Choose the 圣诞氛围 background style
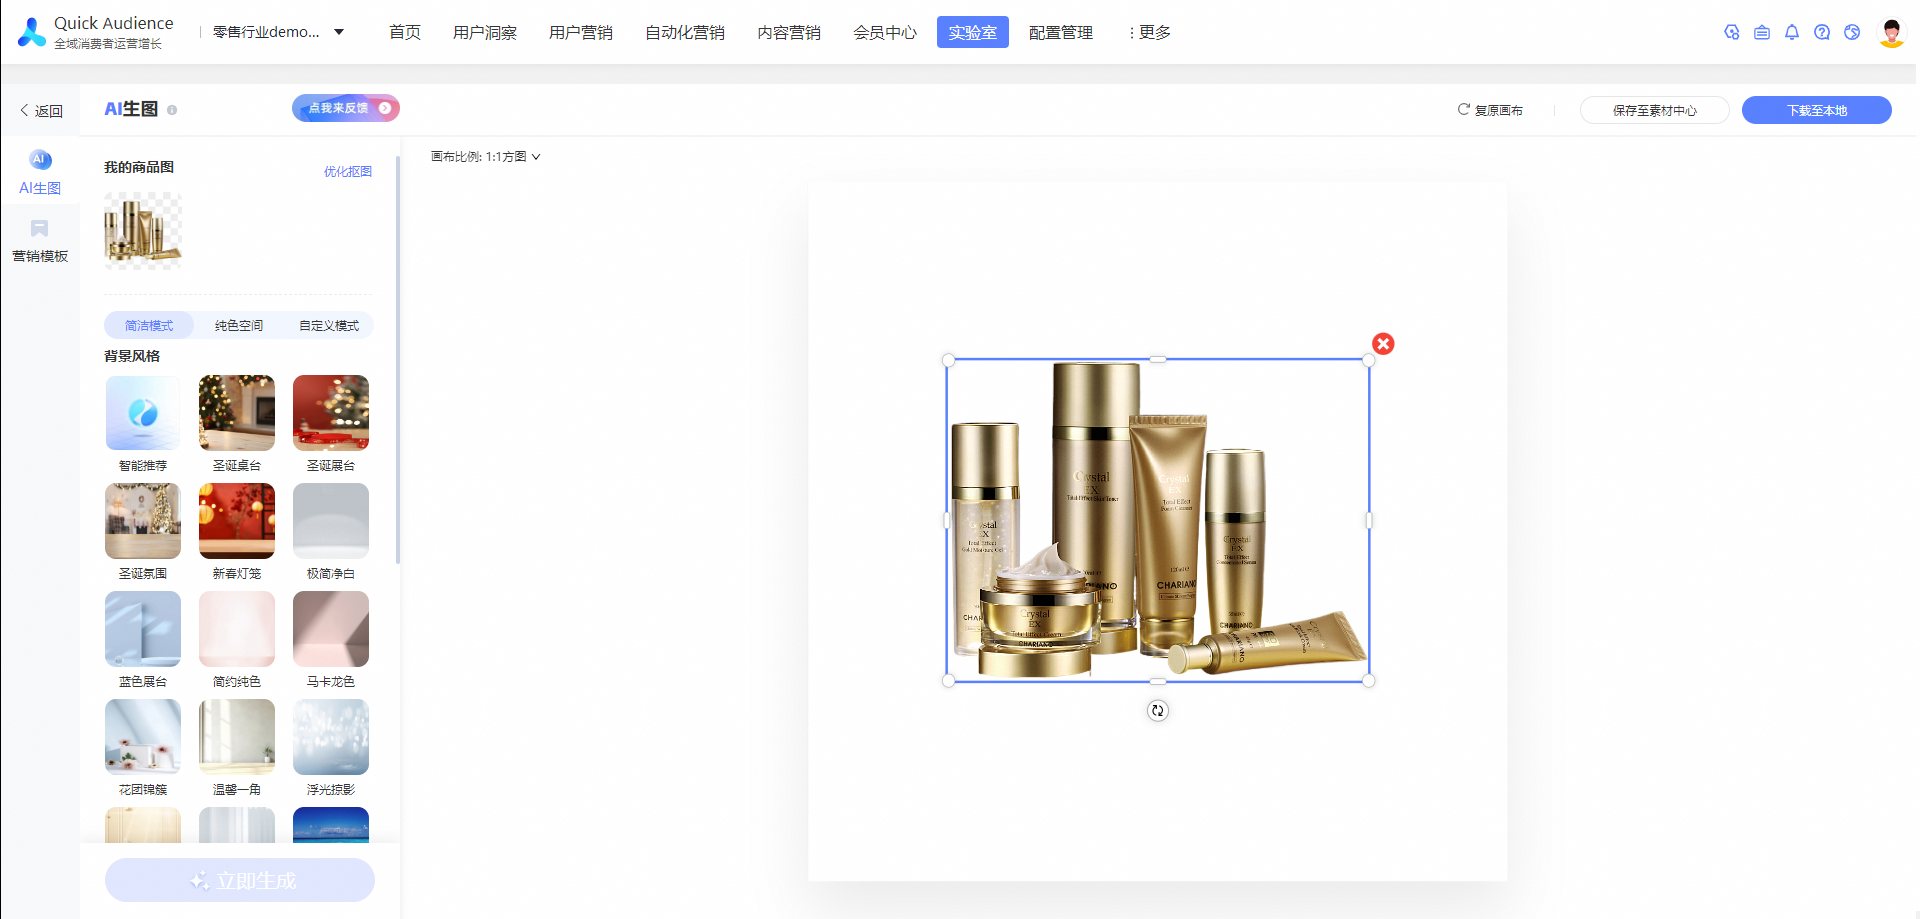Viewport: 1920px width, 919px height. coord(143,521)
